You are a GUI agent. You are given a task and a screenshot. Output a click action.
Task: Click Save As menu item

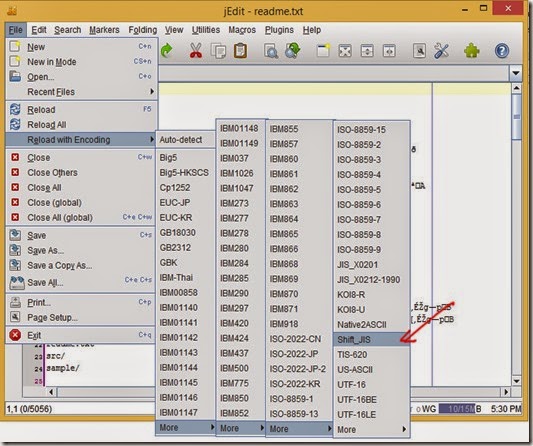click(82, 250)
